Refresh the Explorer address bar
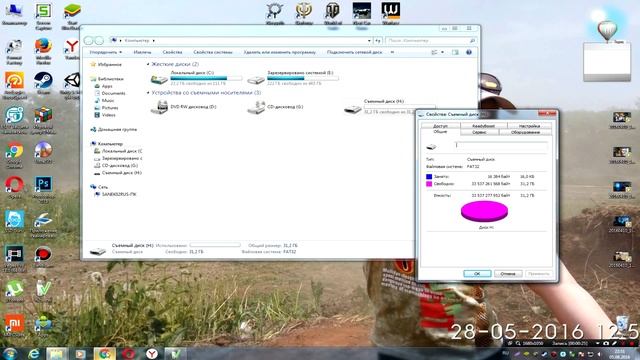 [x=378, y=41]
